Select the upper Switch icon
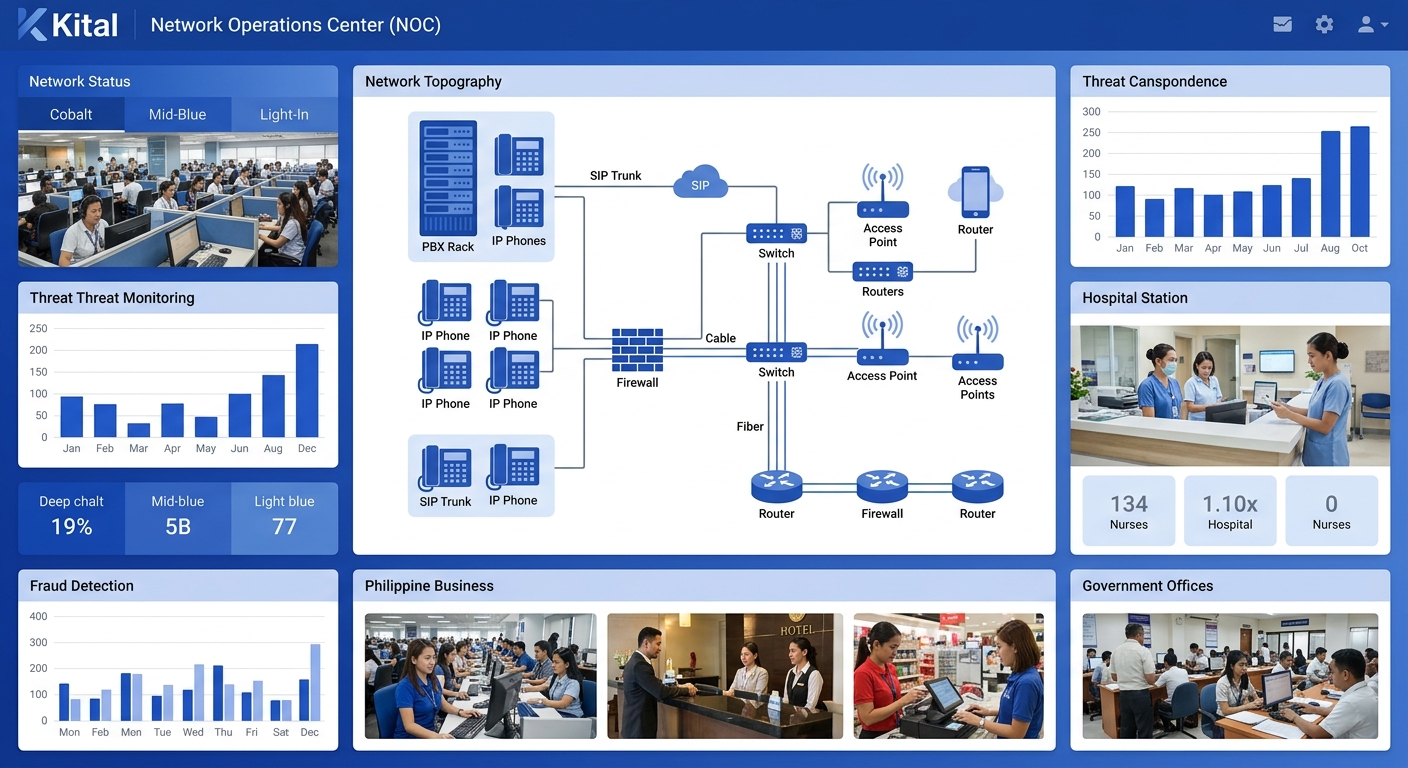The width and height of the screenshot is (1408, 768). pyautogui.click(x=776, y=234)
